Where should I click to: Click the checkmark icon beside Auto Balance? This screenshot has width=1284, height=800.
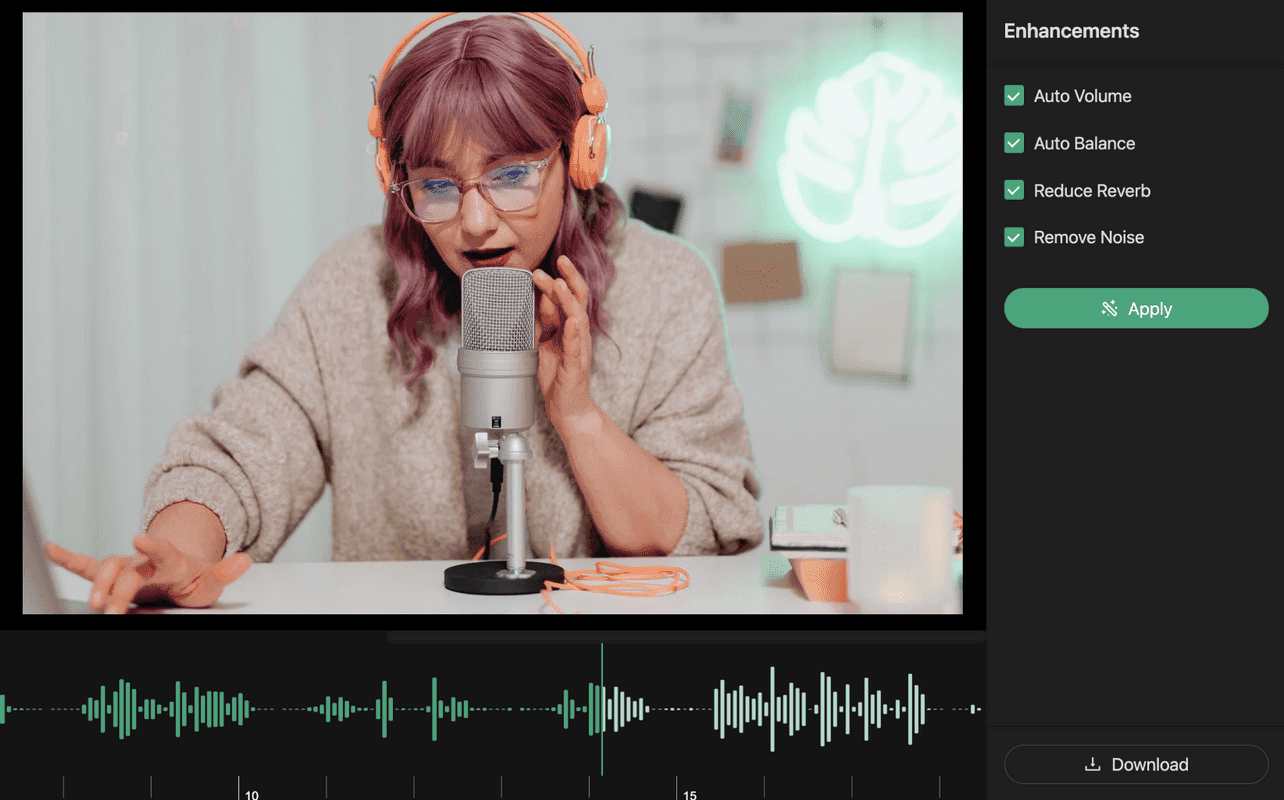point(1014,143)
